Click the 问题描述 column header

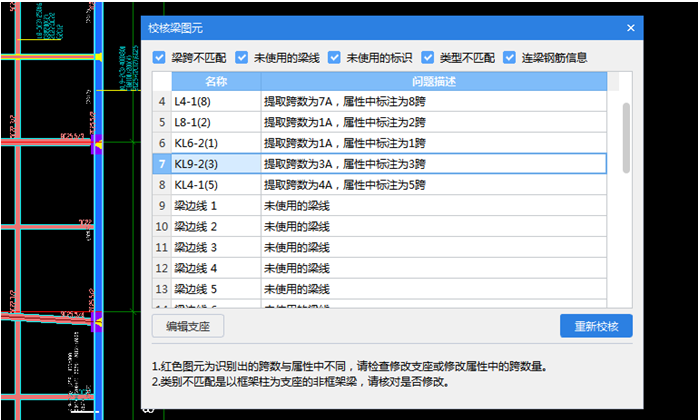tap(434, 82)
